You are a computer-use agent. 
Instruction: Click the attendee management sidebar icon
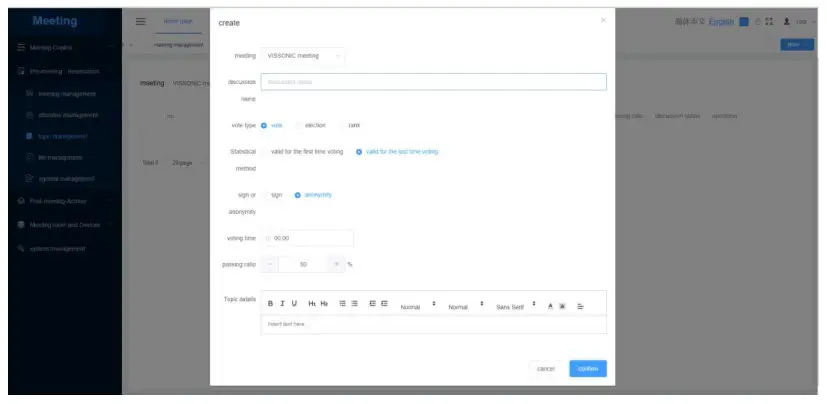tap(30, 115)
